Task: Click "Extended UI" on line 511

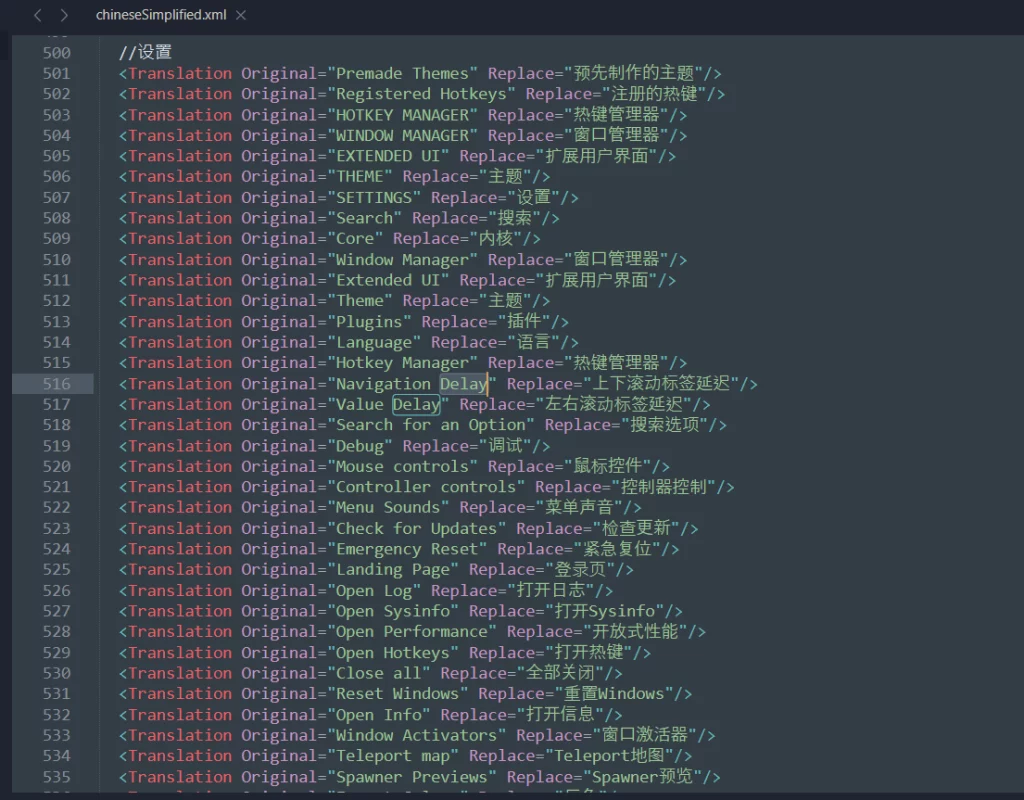Action: coord(388,280)
